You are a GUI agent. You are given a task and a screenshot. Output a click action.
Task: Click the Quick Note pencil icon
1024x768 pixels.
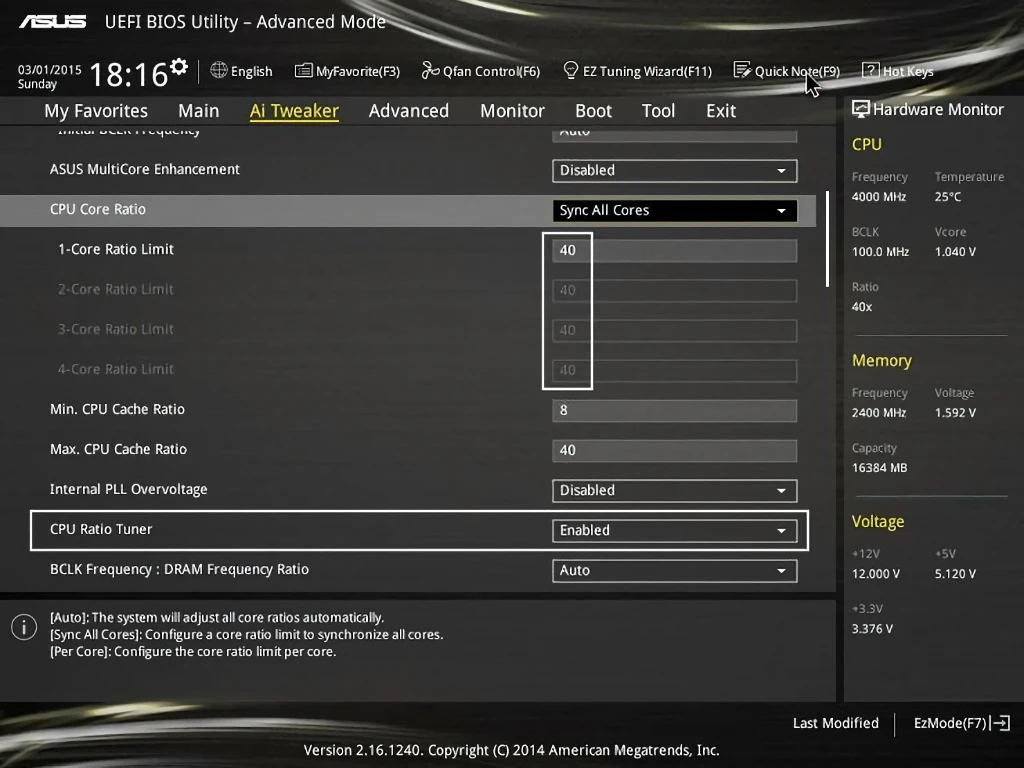point(742,70)
